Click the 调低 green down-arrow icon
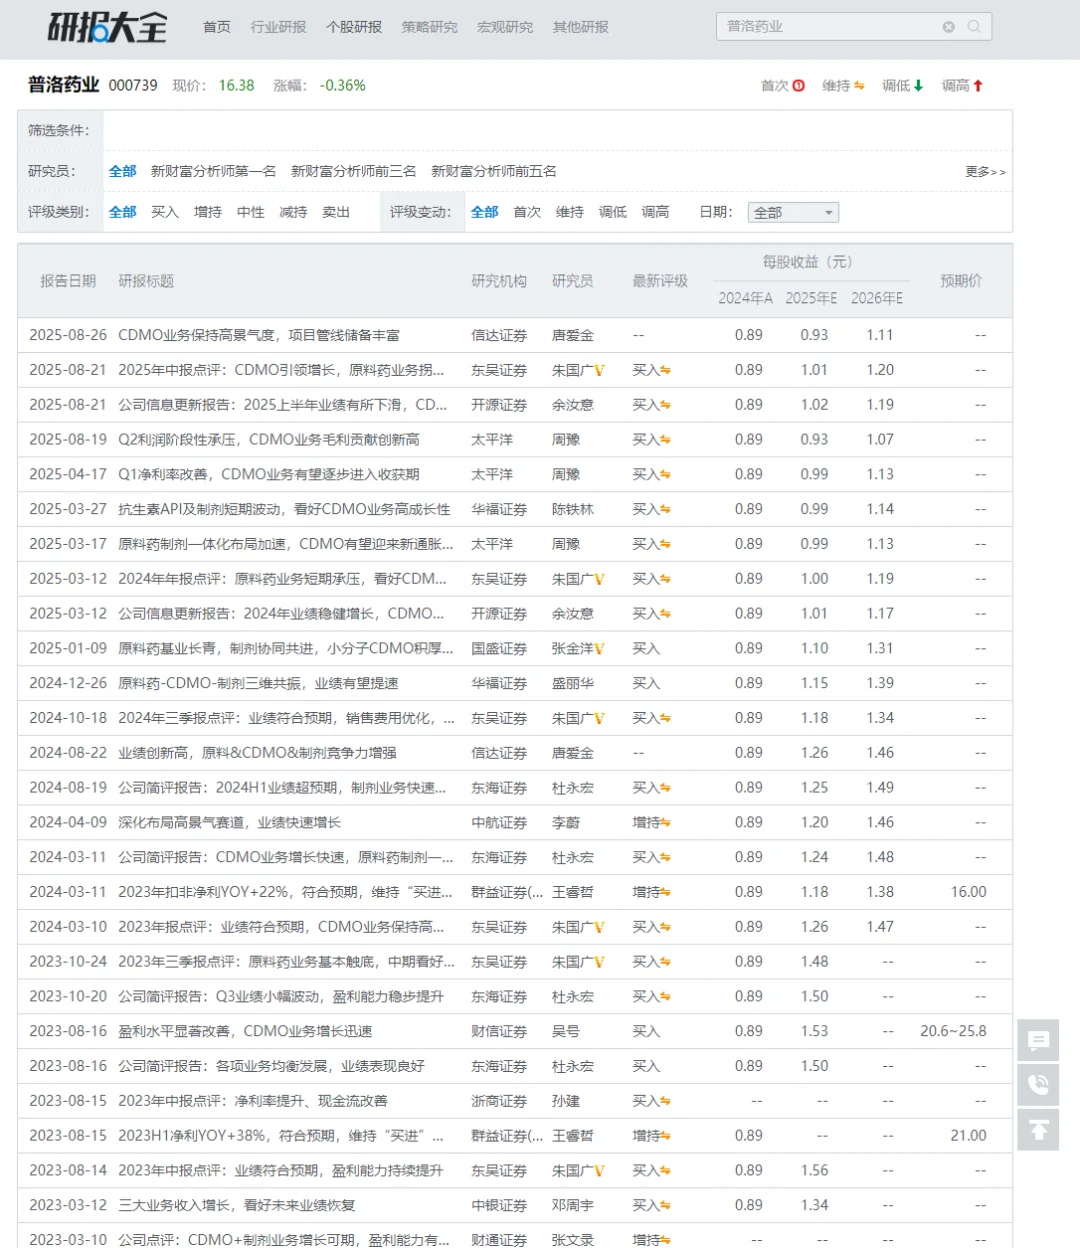The width and height of the screenshot is (1080, 1248). click(x=919, y=86)
